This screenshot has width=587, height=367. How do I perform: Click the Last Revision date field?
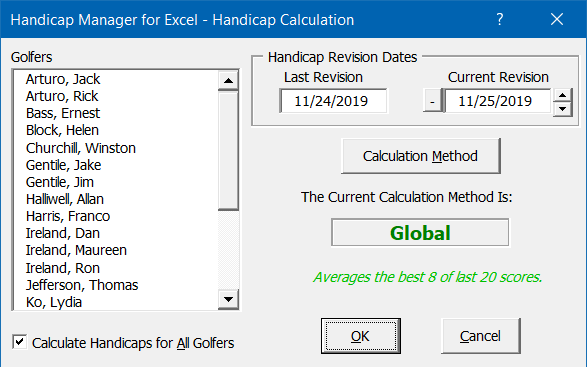tap(334, 101)
